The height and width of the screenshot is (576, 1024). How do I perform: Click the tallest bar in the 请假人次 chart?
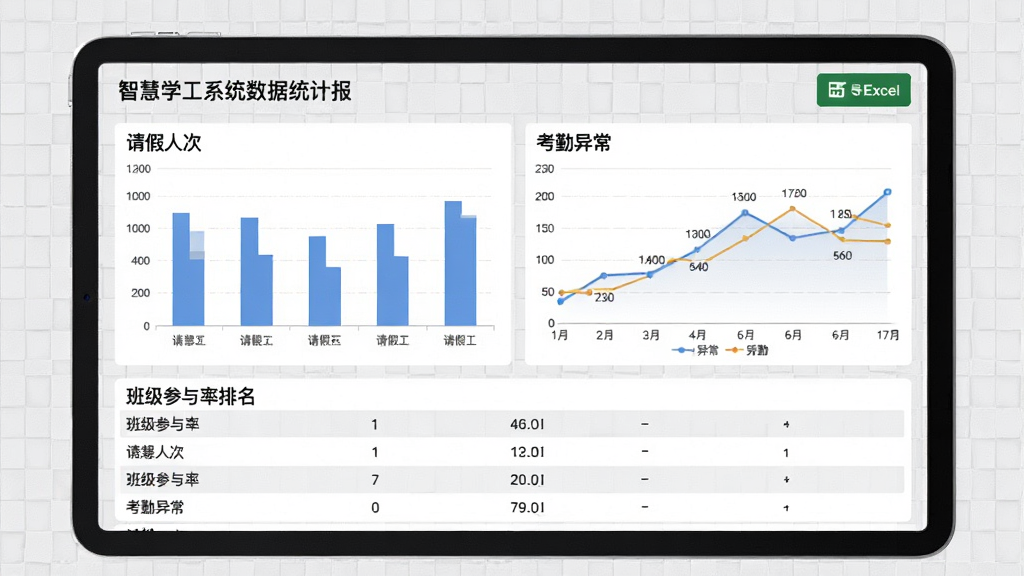pyautogui.click(x=460, y=263)
